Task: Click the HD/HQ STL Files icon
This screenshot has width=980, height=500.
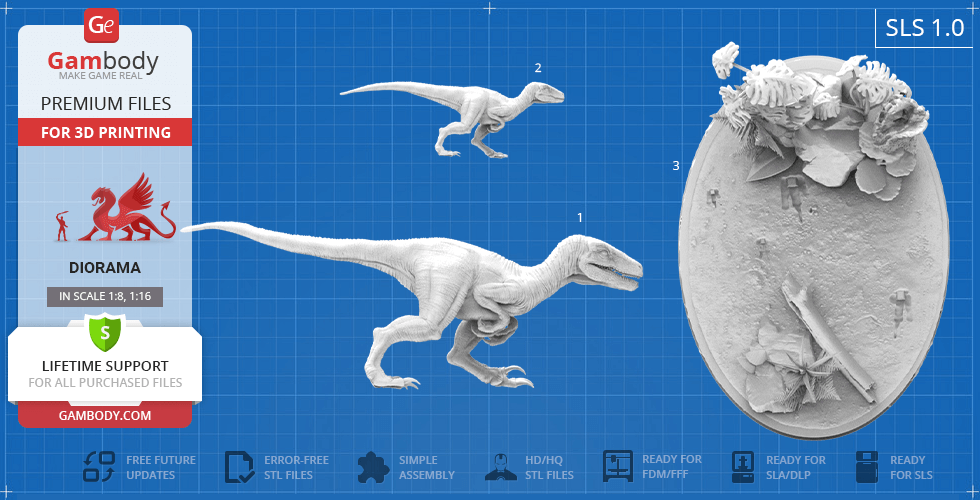Action: tap(500, 467)
